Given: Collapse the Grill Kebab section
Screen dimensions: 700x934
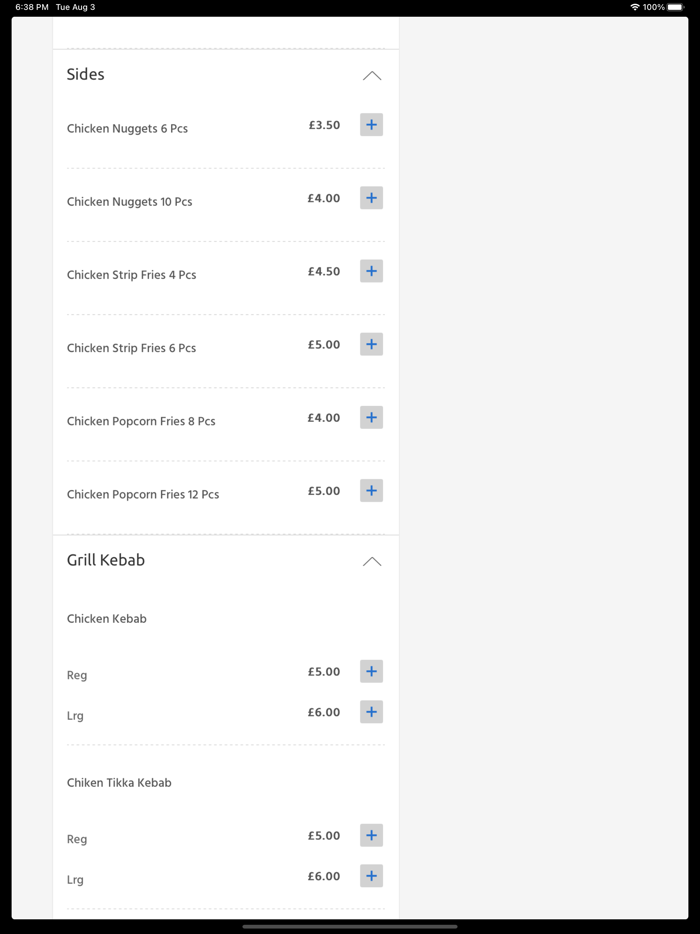Looking at the screenshot, I should point(372,561).
